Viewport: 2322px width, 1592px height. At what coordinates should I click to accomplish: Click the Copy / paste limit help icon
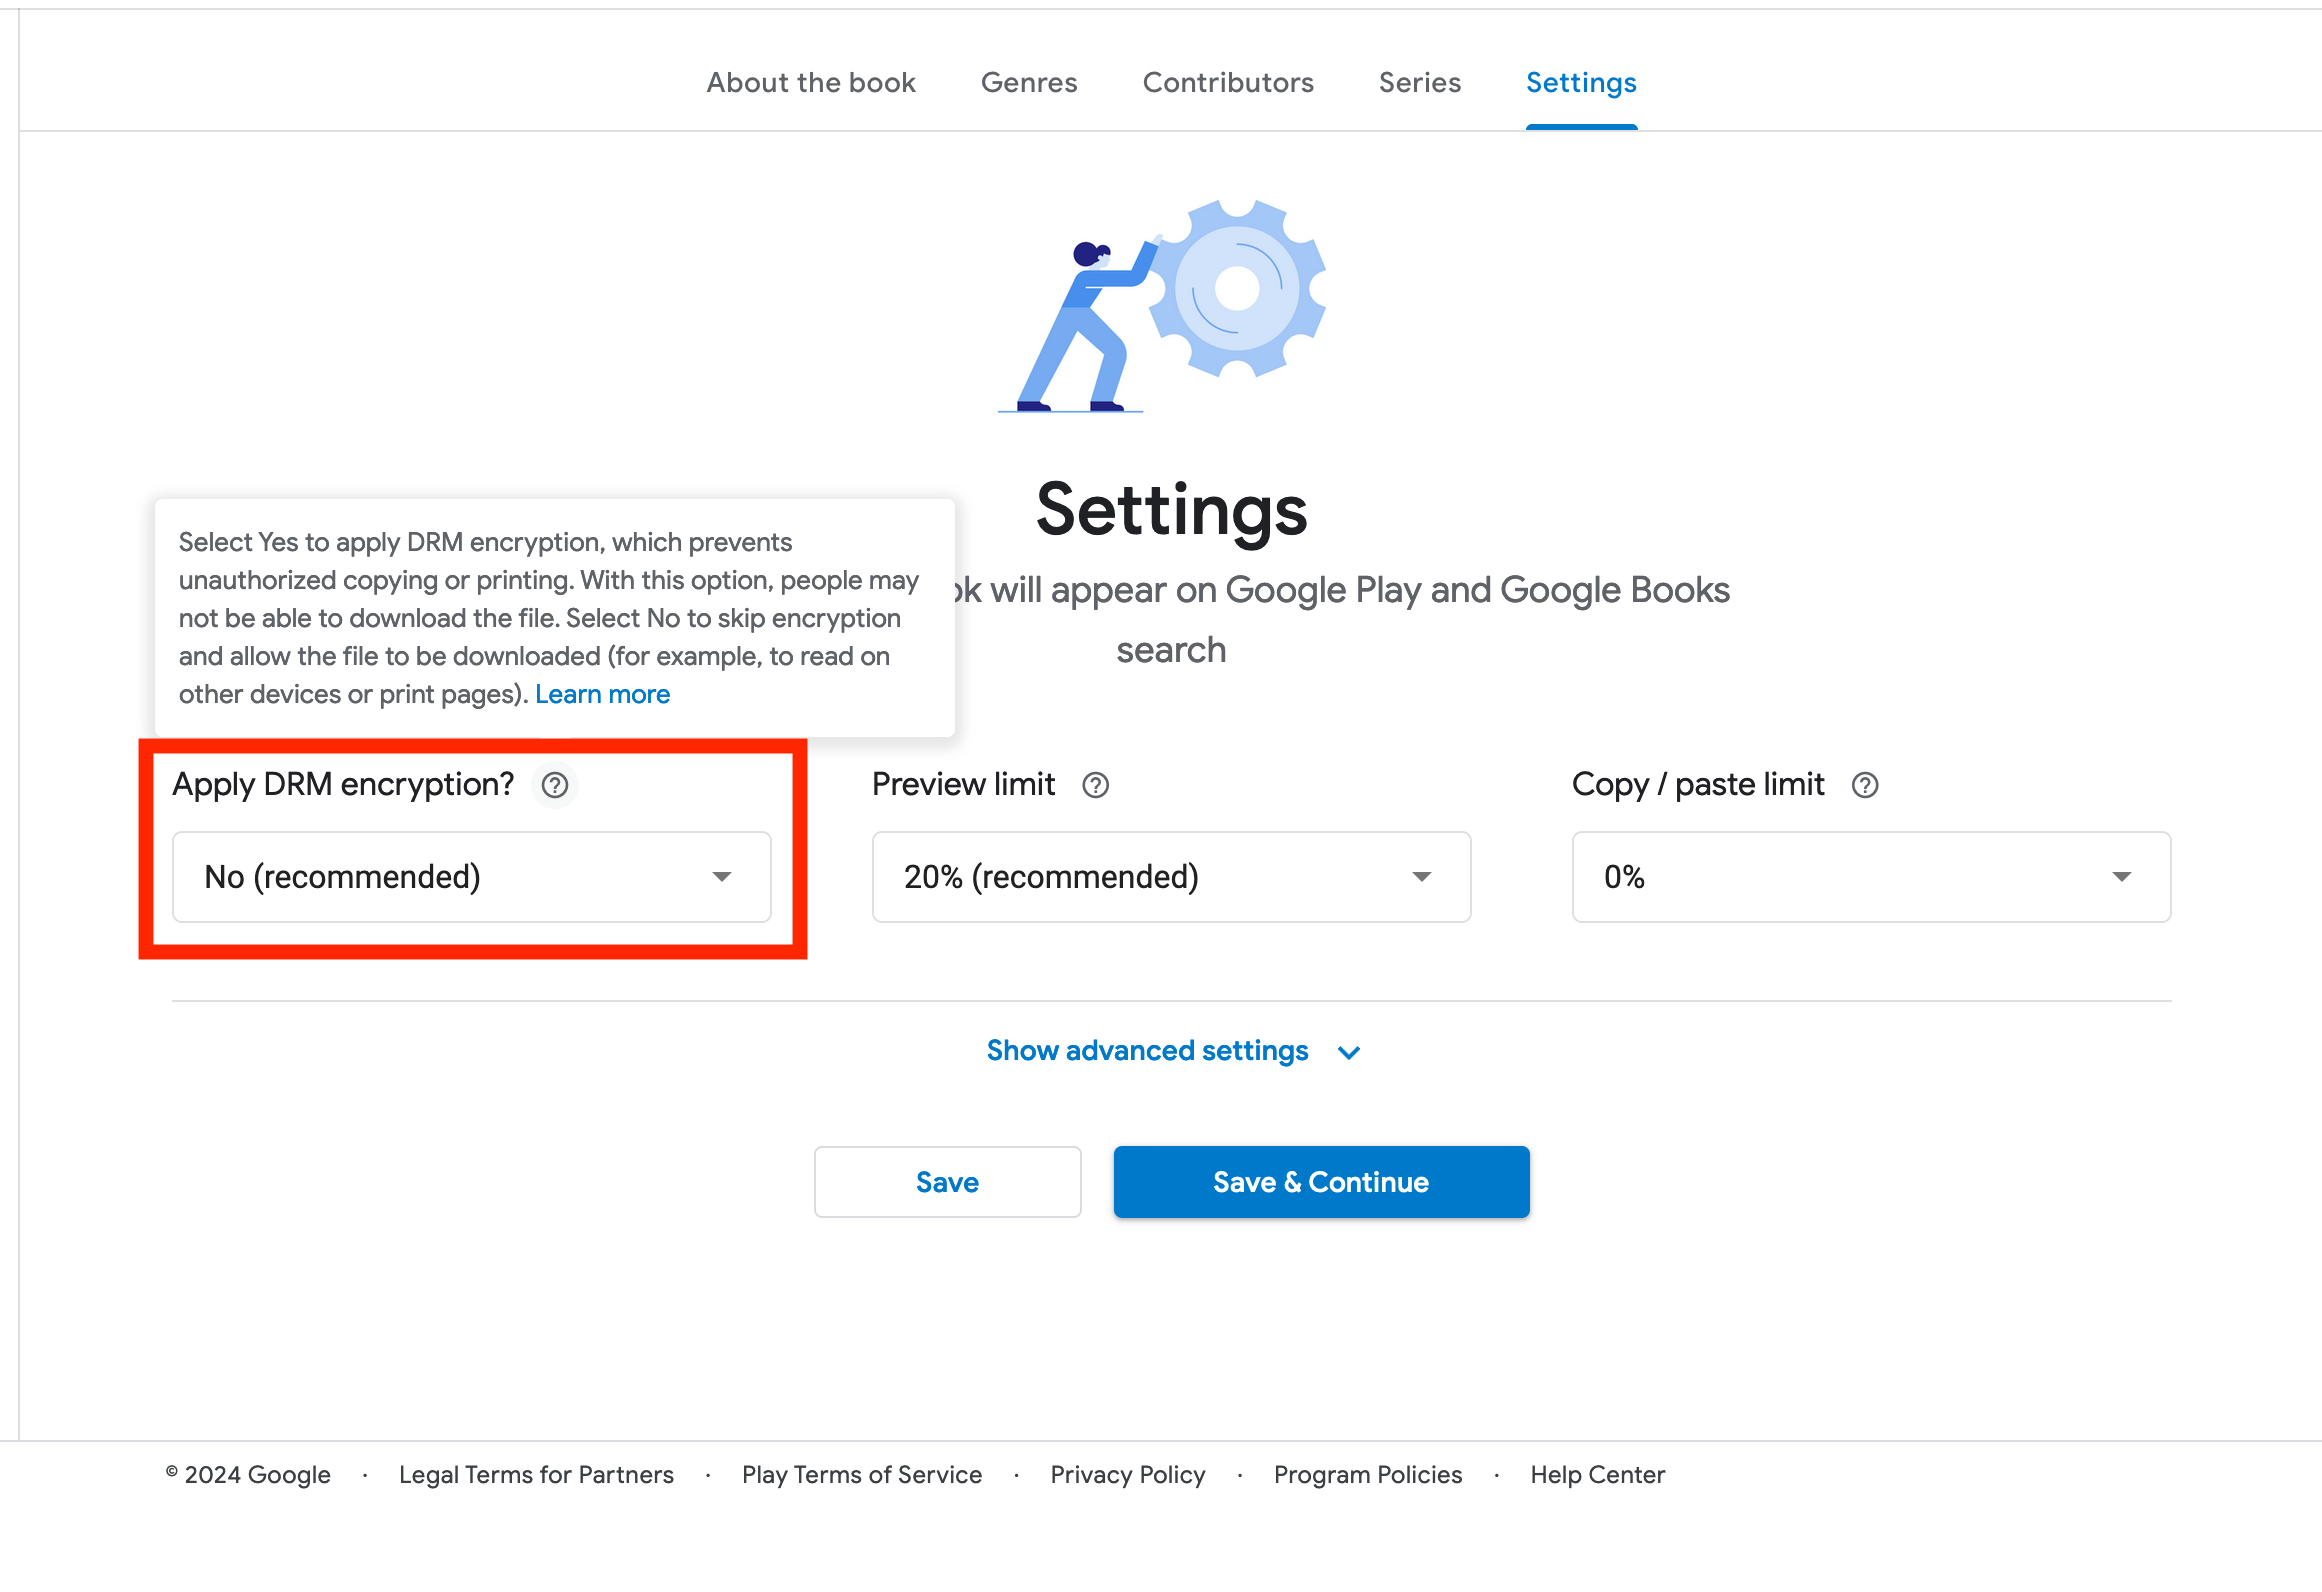pos(1865,785)
